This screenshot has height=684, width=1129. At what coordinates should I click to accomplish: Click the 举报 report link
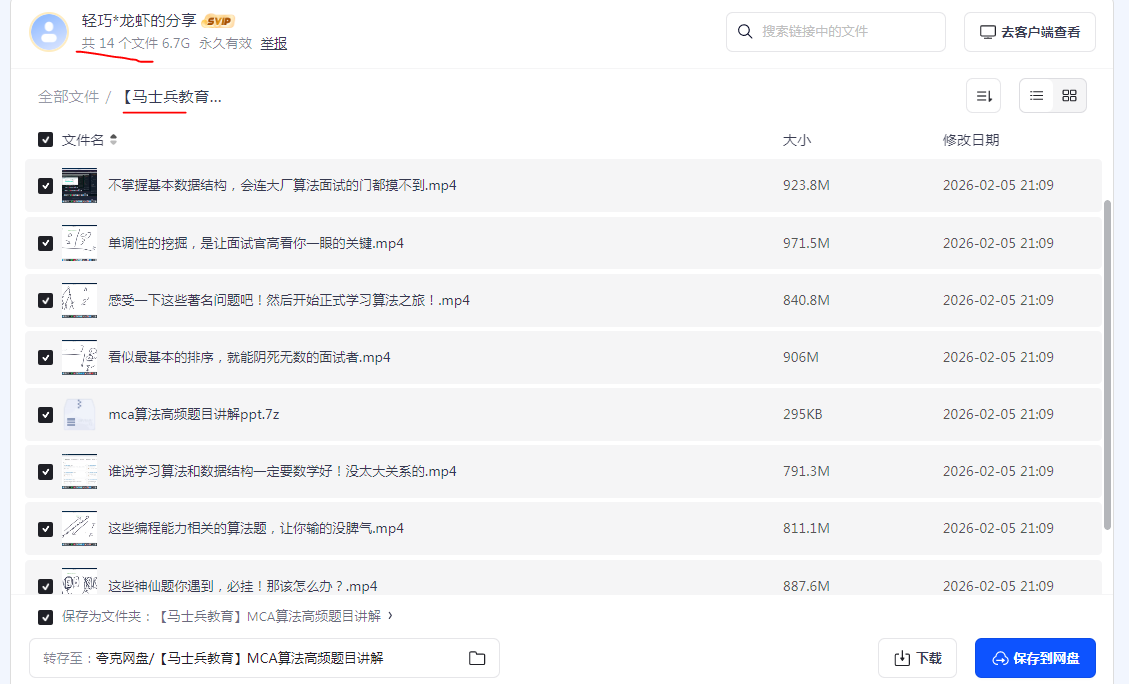(274, 44)
